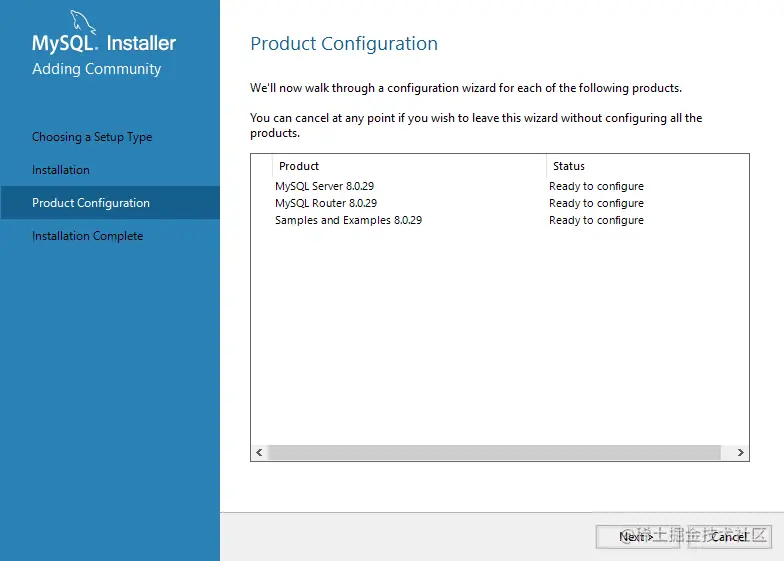Click the MySQL Server status Ready to configure

pyautogui.click(x=596, y=186)
